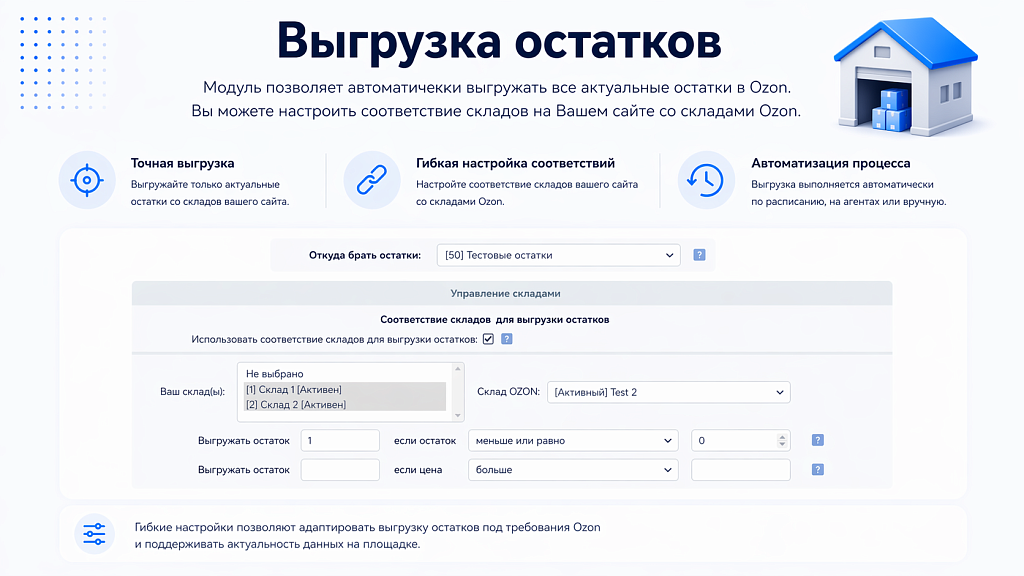Click scroll down arrow of warehouse list
Screen dimensions: 1024x576
458,415
